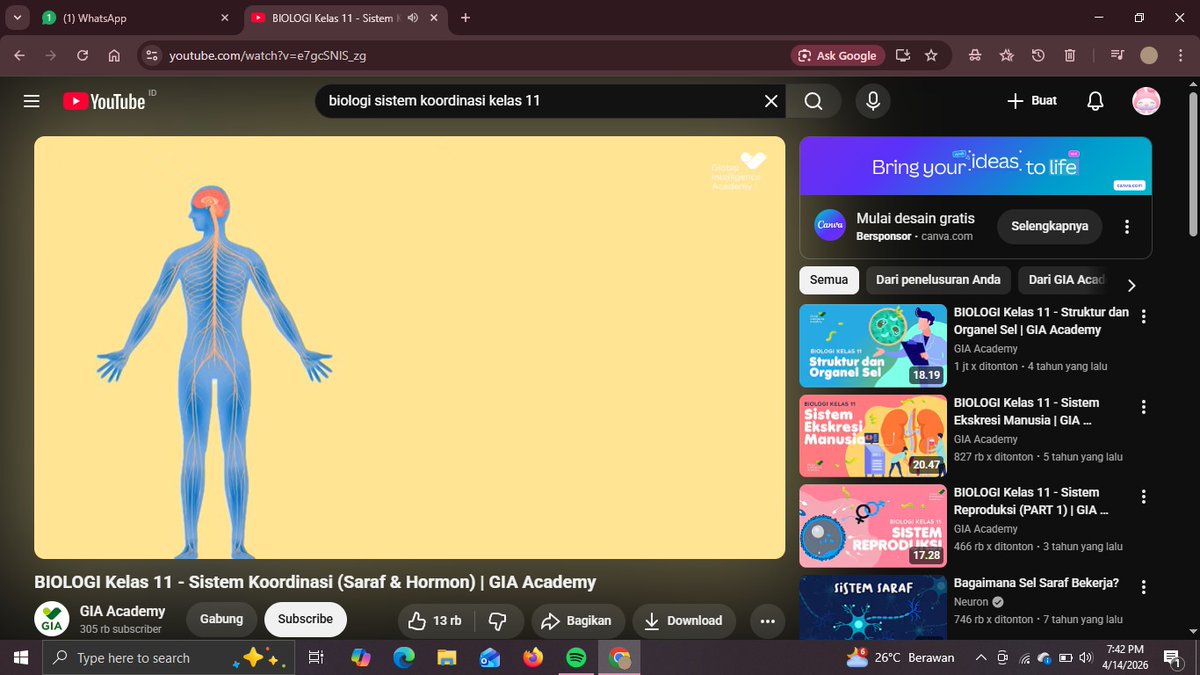Viewport: 1200px width, 675px height.
Task: Reload the page in Chrome
Action: [x=83, y=56]
